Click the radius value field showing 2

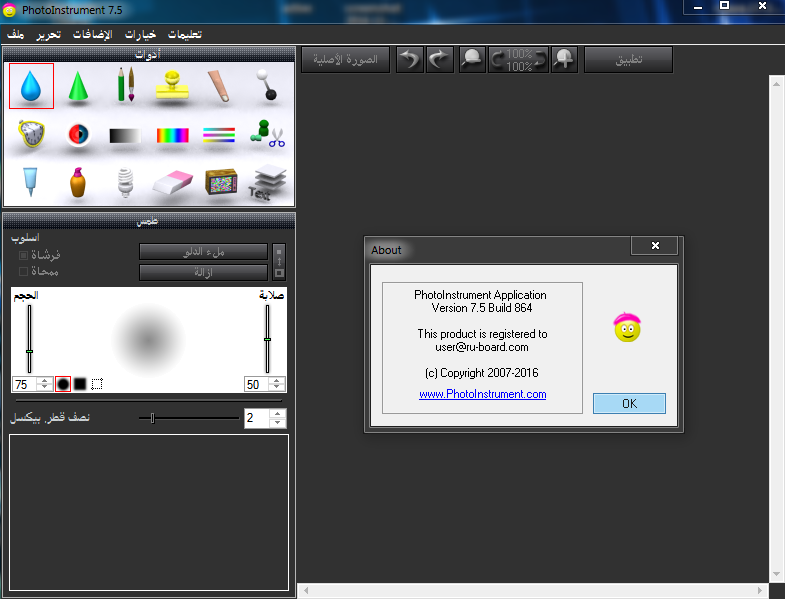(256, 418)
